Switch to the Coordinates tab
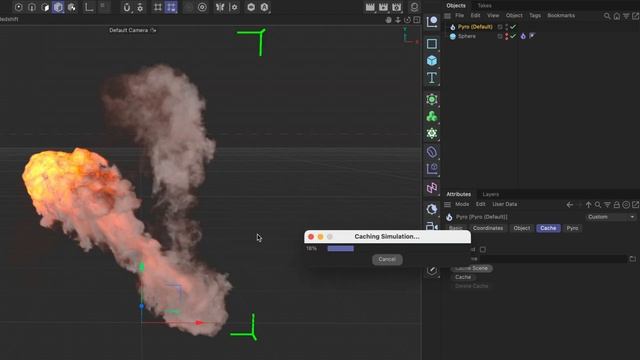 click(488, 228)
